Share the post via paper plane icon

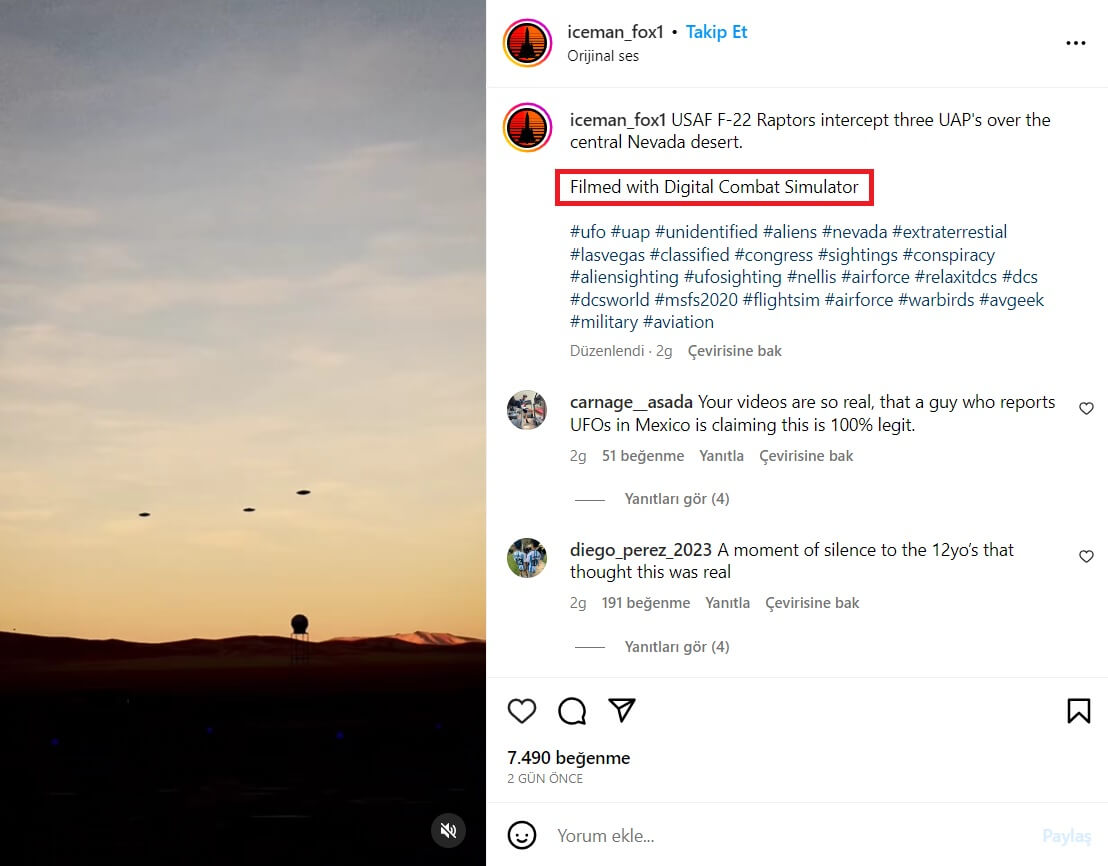coord(622,711)
